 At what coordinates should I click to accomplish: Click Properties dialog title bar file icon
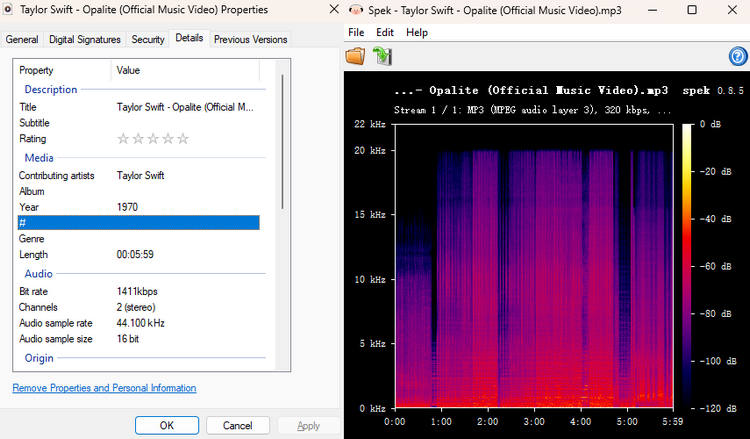pos(8,10)
